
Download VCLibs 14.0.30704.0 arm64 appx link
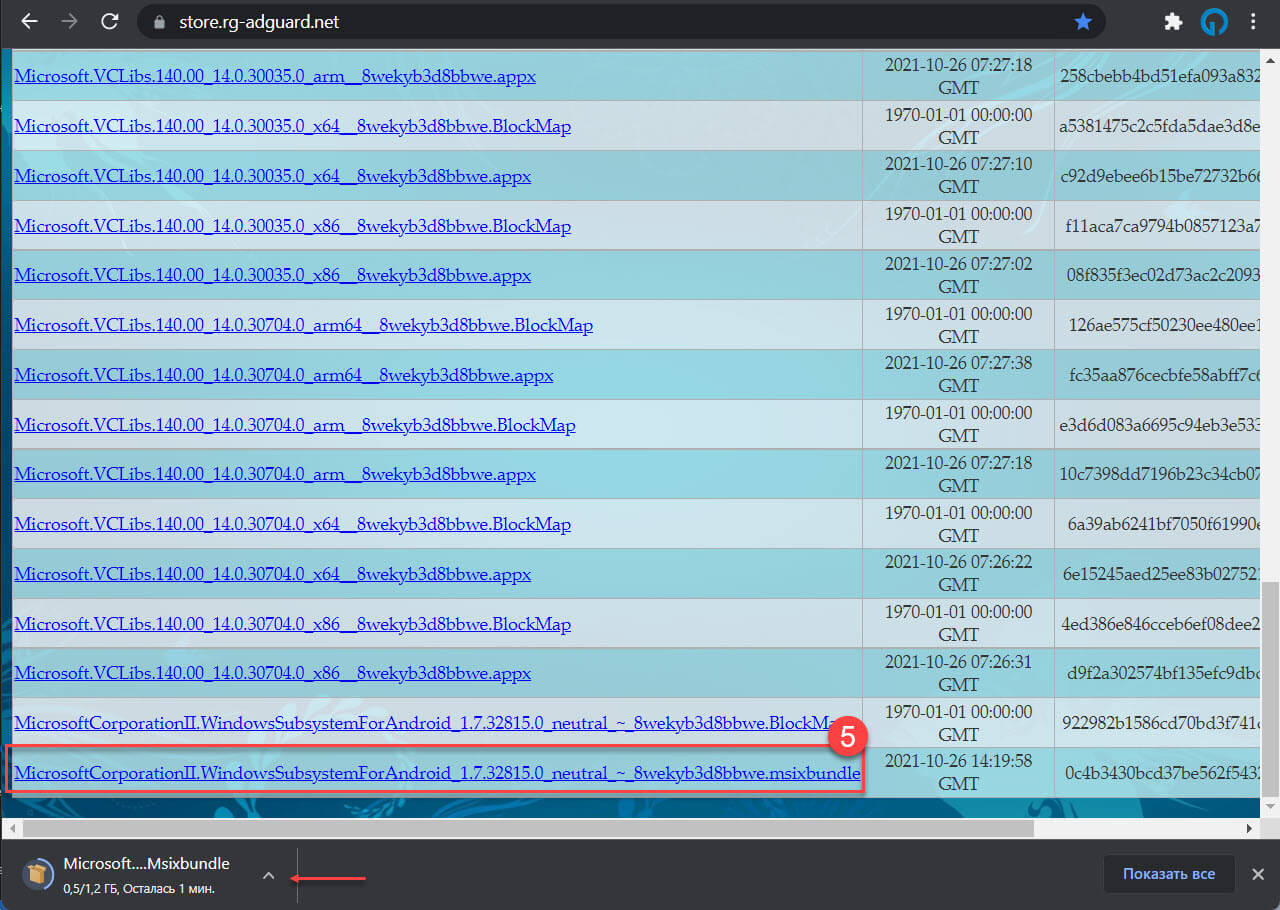(283, 375)
